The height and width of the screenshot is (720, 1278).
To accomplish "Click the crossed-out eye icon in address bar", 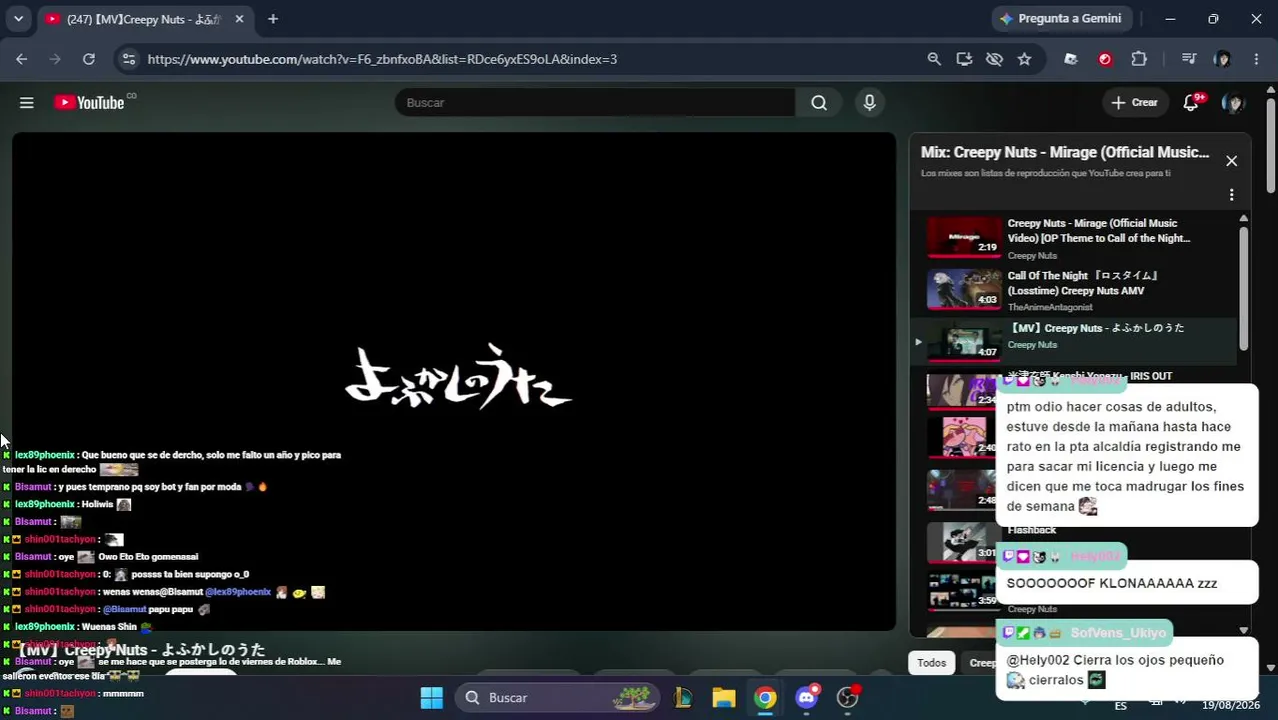I will coord(994,59).
